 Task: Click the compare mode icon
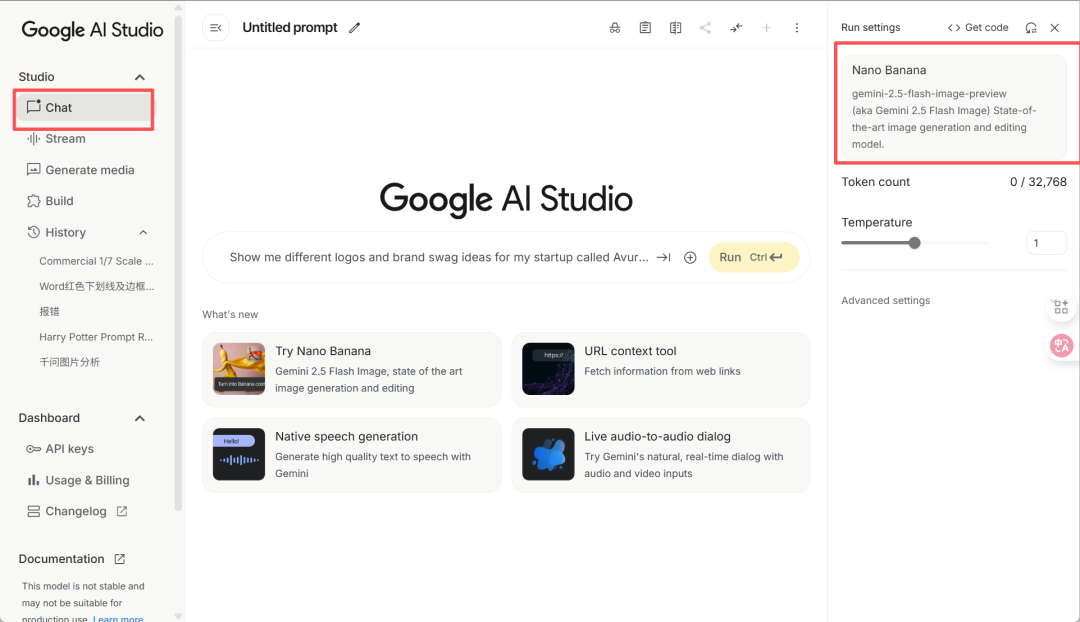pos(676,28)
